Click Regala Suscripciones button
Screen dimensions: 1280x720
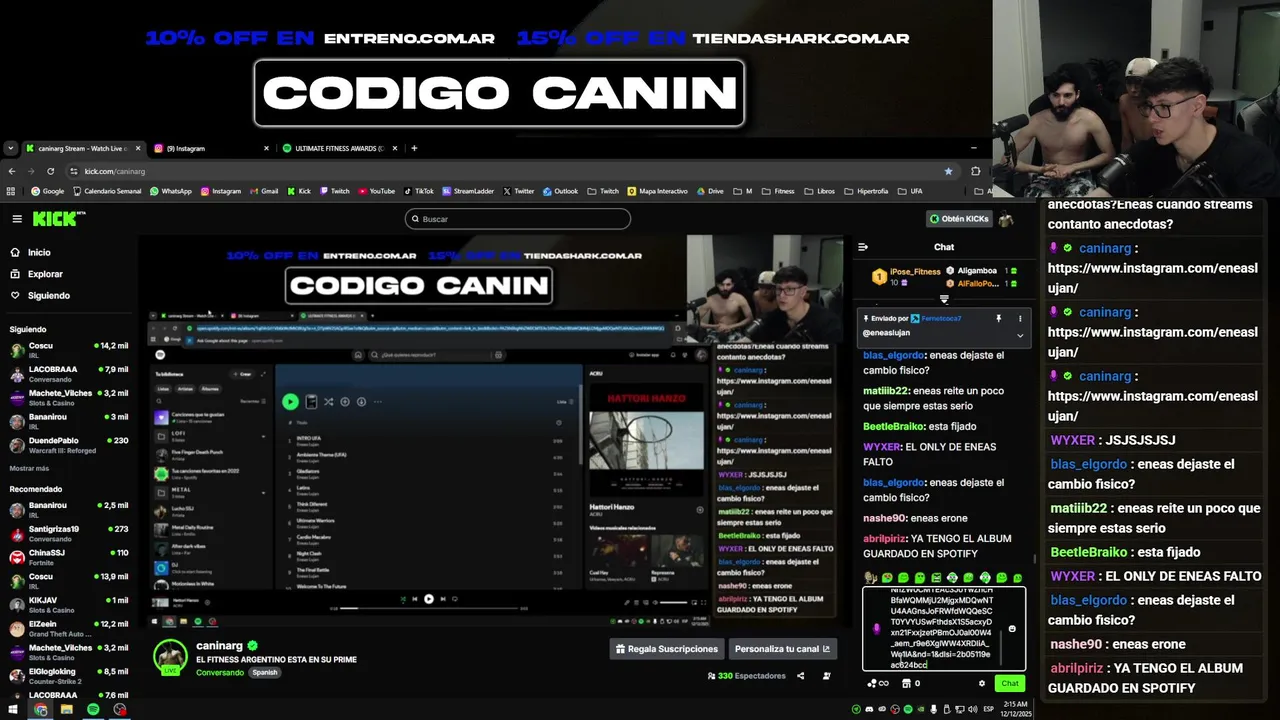[x=666, y=649]
